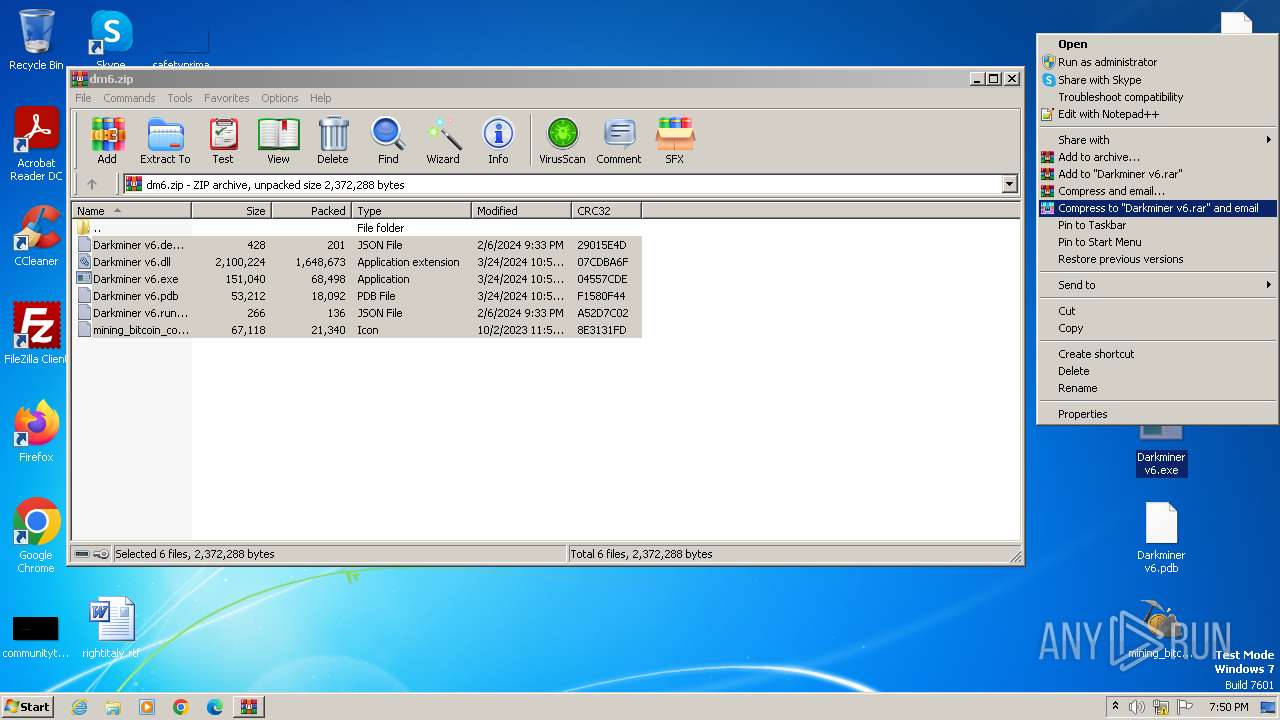Open Internet Explorer from taskbar
Viewport: 1280px width, 720px height.
[79, 707]
